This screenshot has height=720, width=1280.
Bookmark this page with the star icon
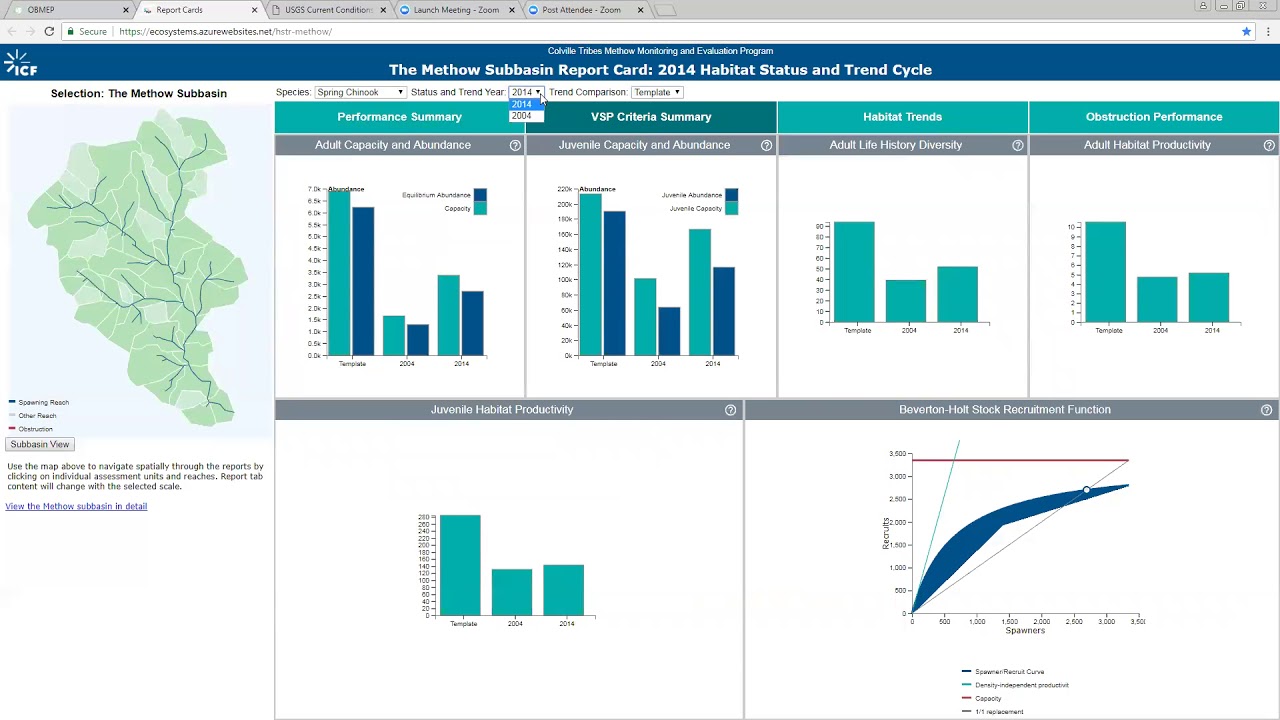[x=1246, y=31]
